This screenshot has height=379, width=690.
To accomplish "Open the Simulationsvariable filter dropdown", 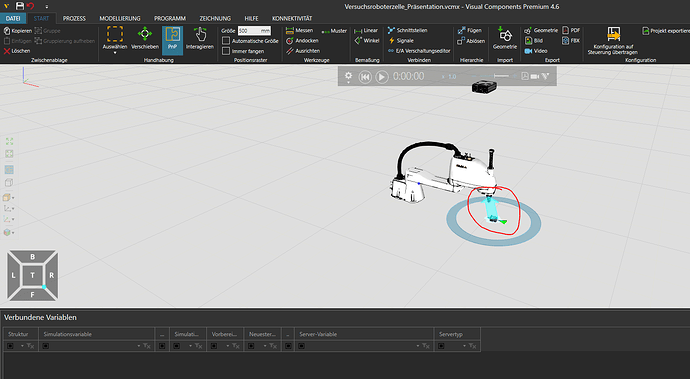I will [139, 346].
